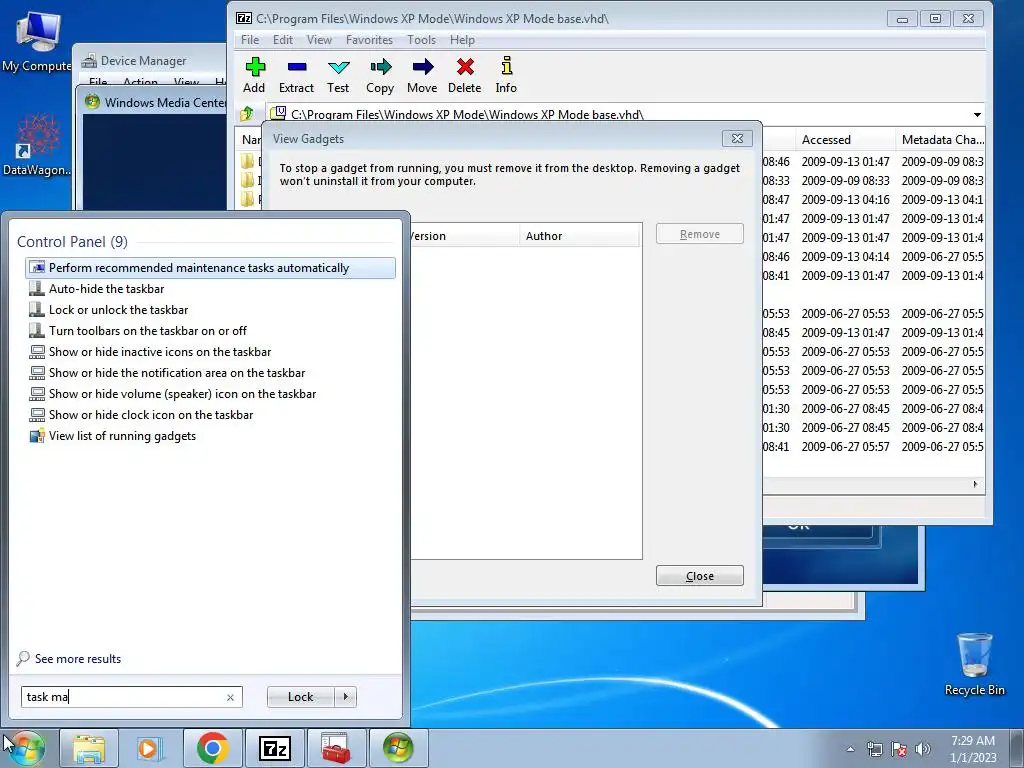Click the network tray icon
The width and height of the screenshot is (1024, 768).
(x=874, y=749)
